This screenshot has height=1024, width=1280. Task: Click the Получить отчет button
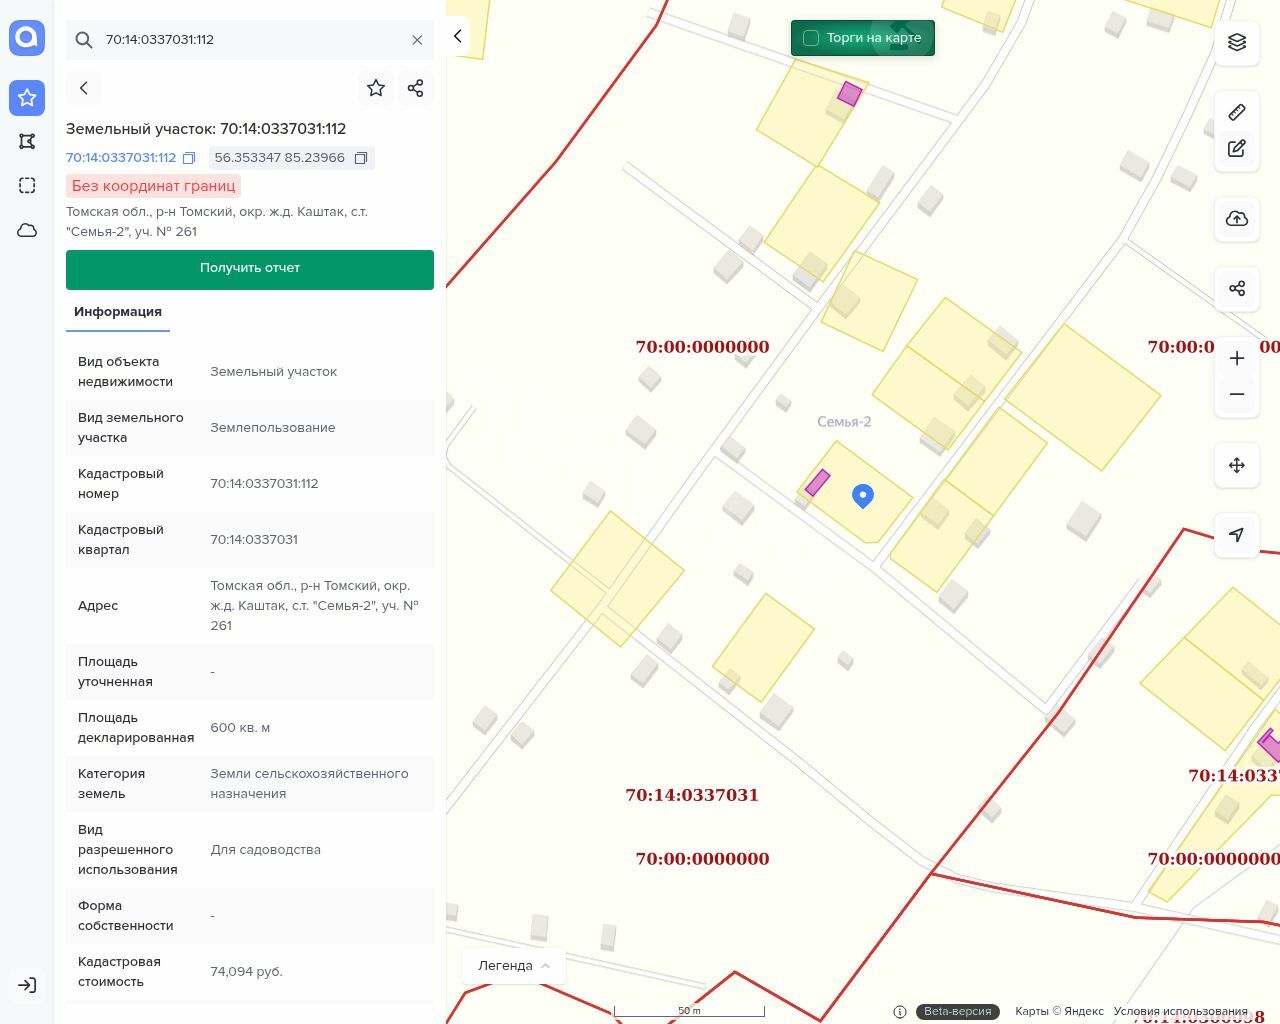pos(250,269)
